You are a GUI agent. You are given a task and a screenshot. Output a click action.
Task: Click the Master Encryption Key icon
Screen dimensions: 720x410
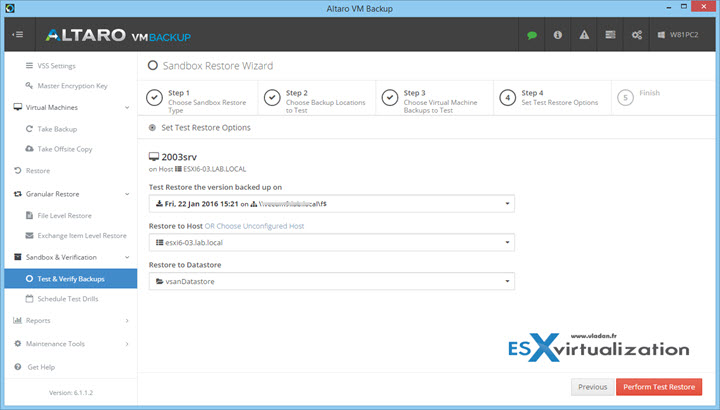(x=29, y=85)
